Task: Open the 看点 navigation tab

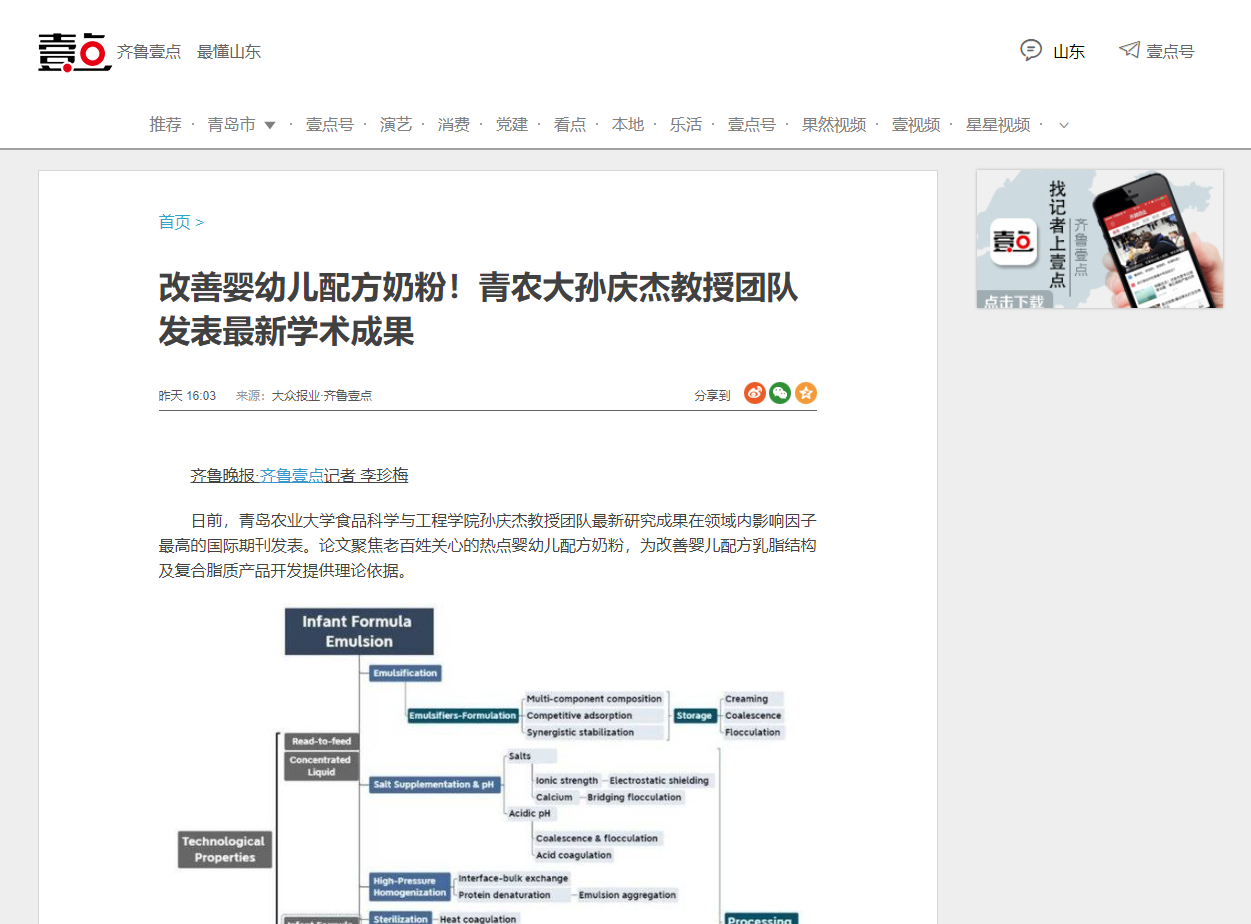Action: coord(570,125)
